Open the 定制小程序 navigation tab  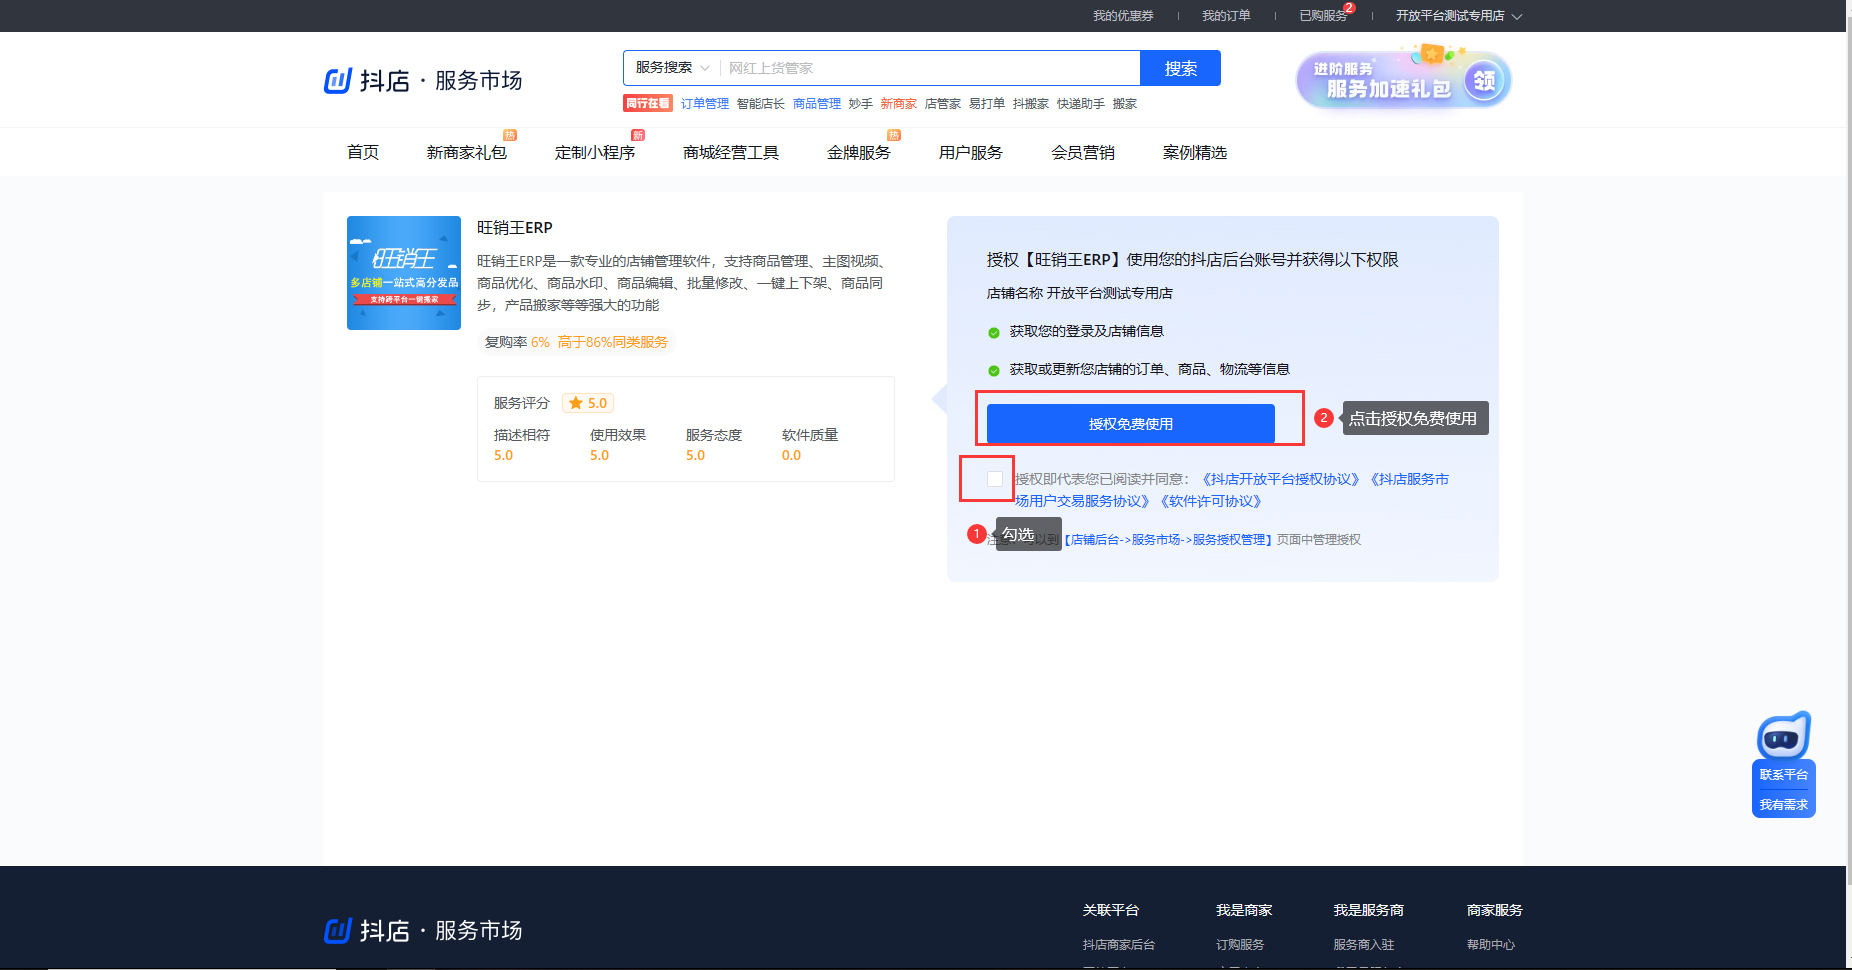coord(595,152)
